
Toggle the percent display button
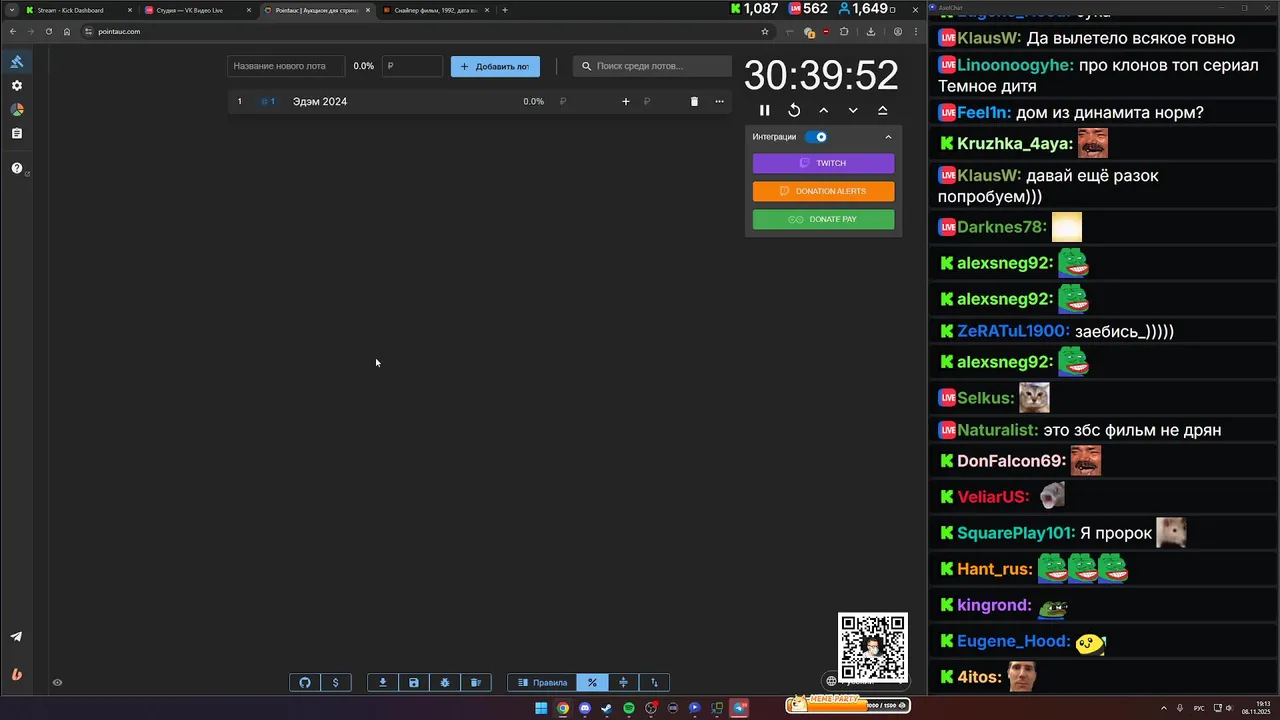click(592, 683)
